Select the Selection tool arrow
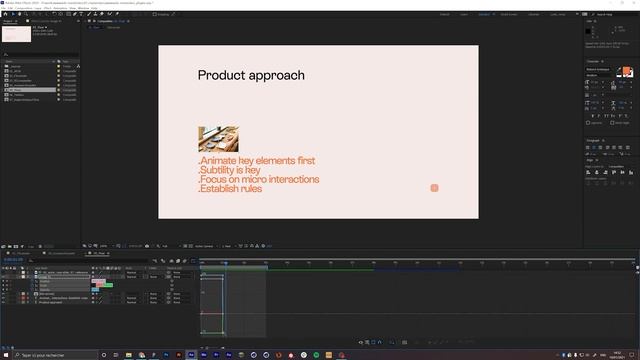 pyautogui.click(x=13, y=14)
